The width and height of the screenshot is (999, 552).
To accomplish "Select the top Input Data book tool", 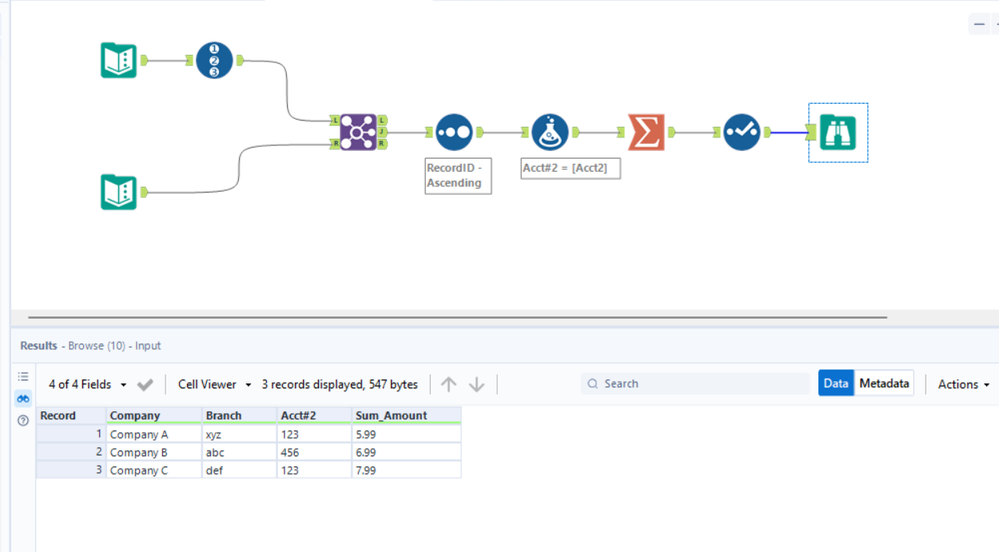I will click(119, 61).
